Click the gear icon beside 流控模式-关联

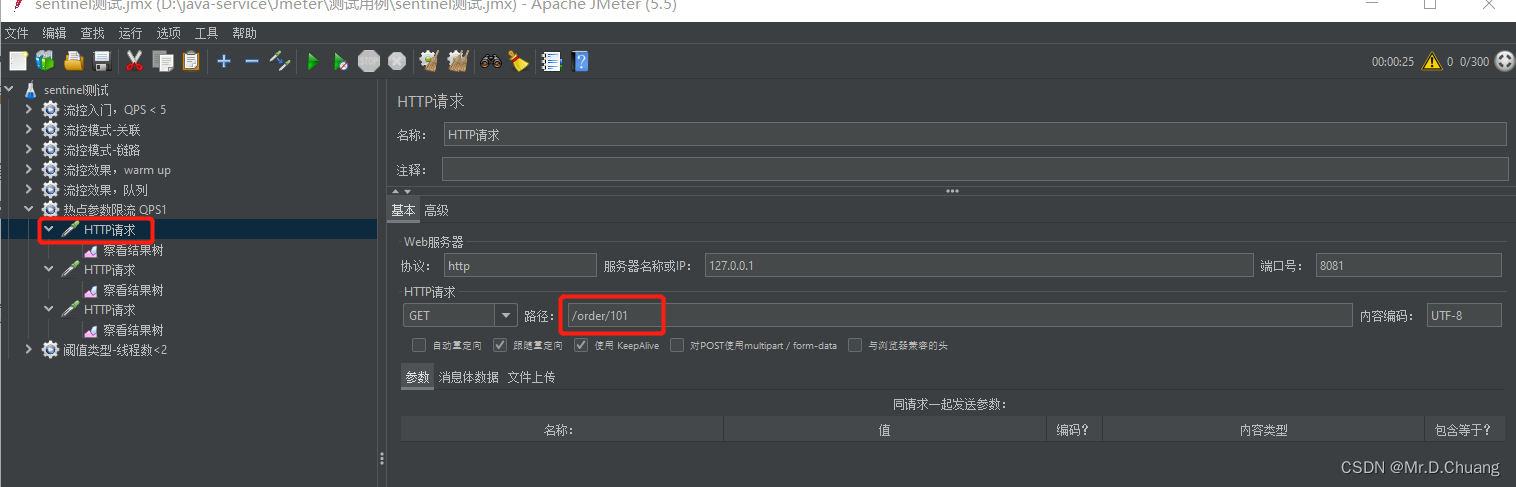click(50, 130)
